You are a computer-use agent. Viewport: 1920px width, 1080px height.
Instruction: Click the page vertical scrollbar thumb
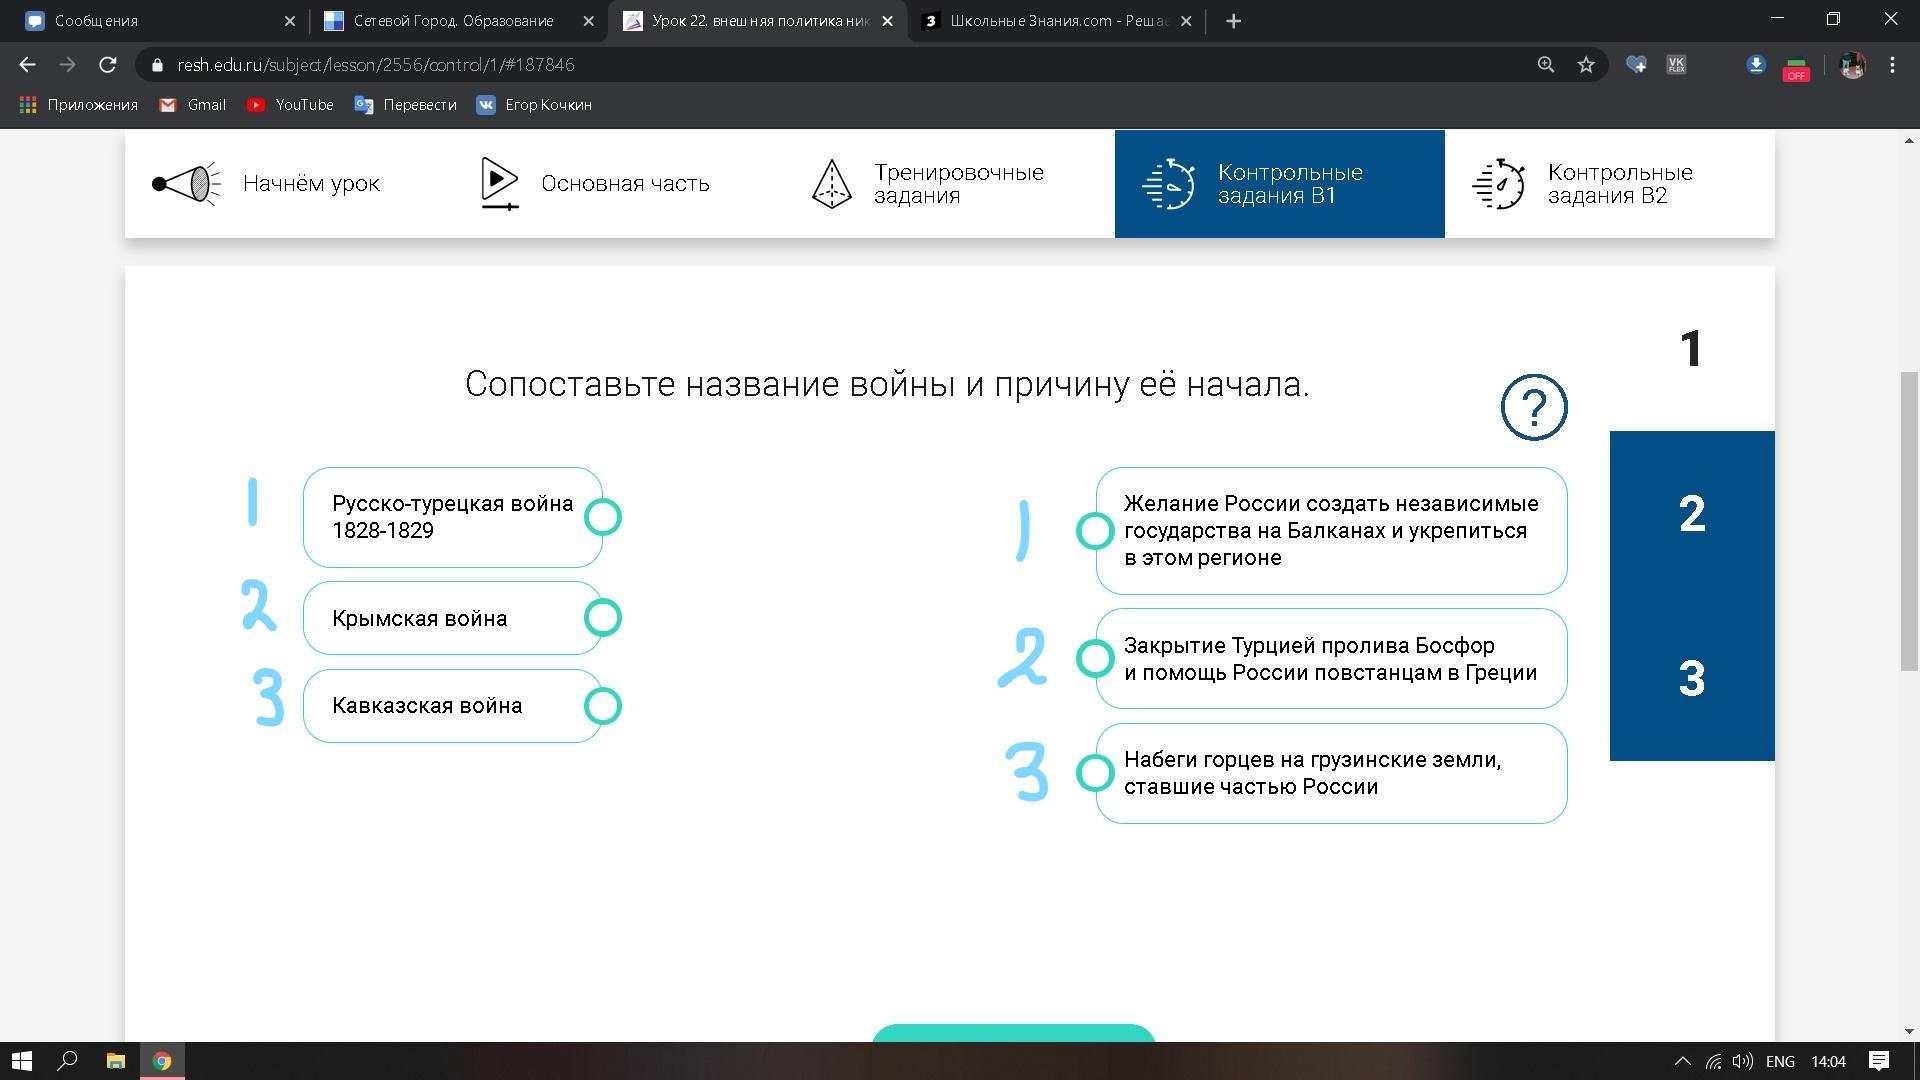1909,520
